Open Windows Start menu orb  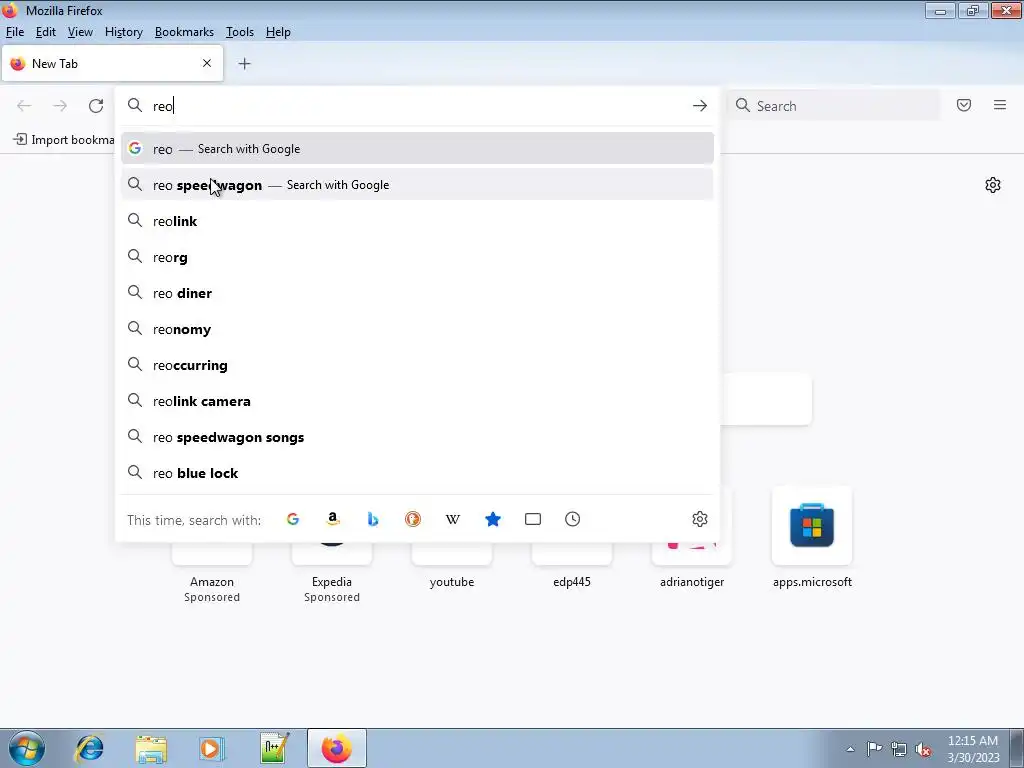26,748
